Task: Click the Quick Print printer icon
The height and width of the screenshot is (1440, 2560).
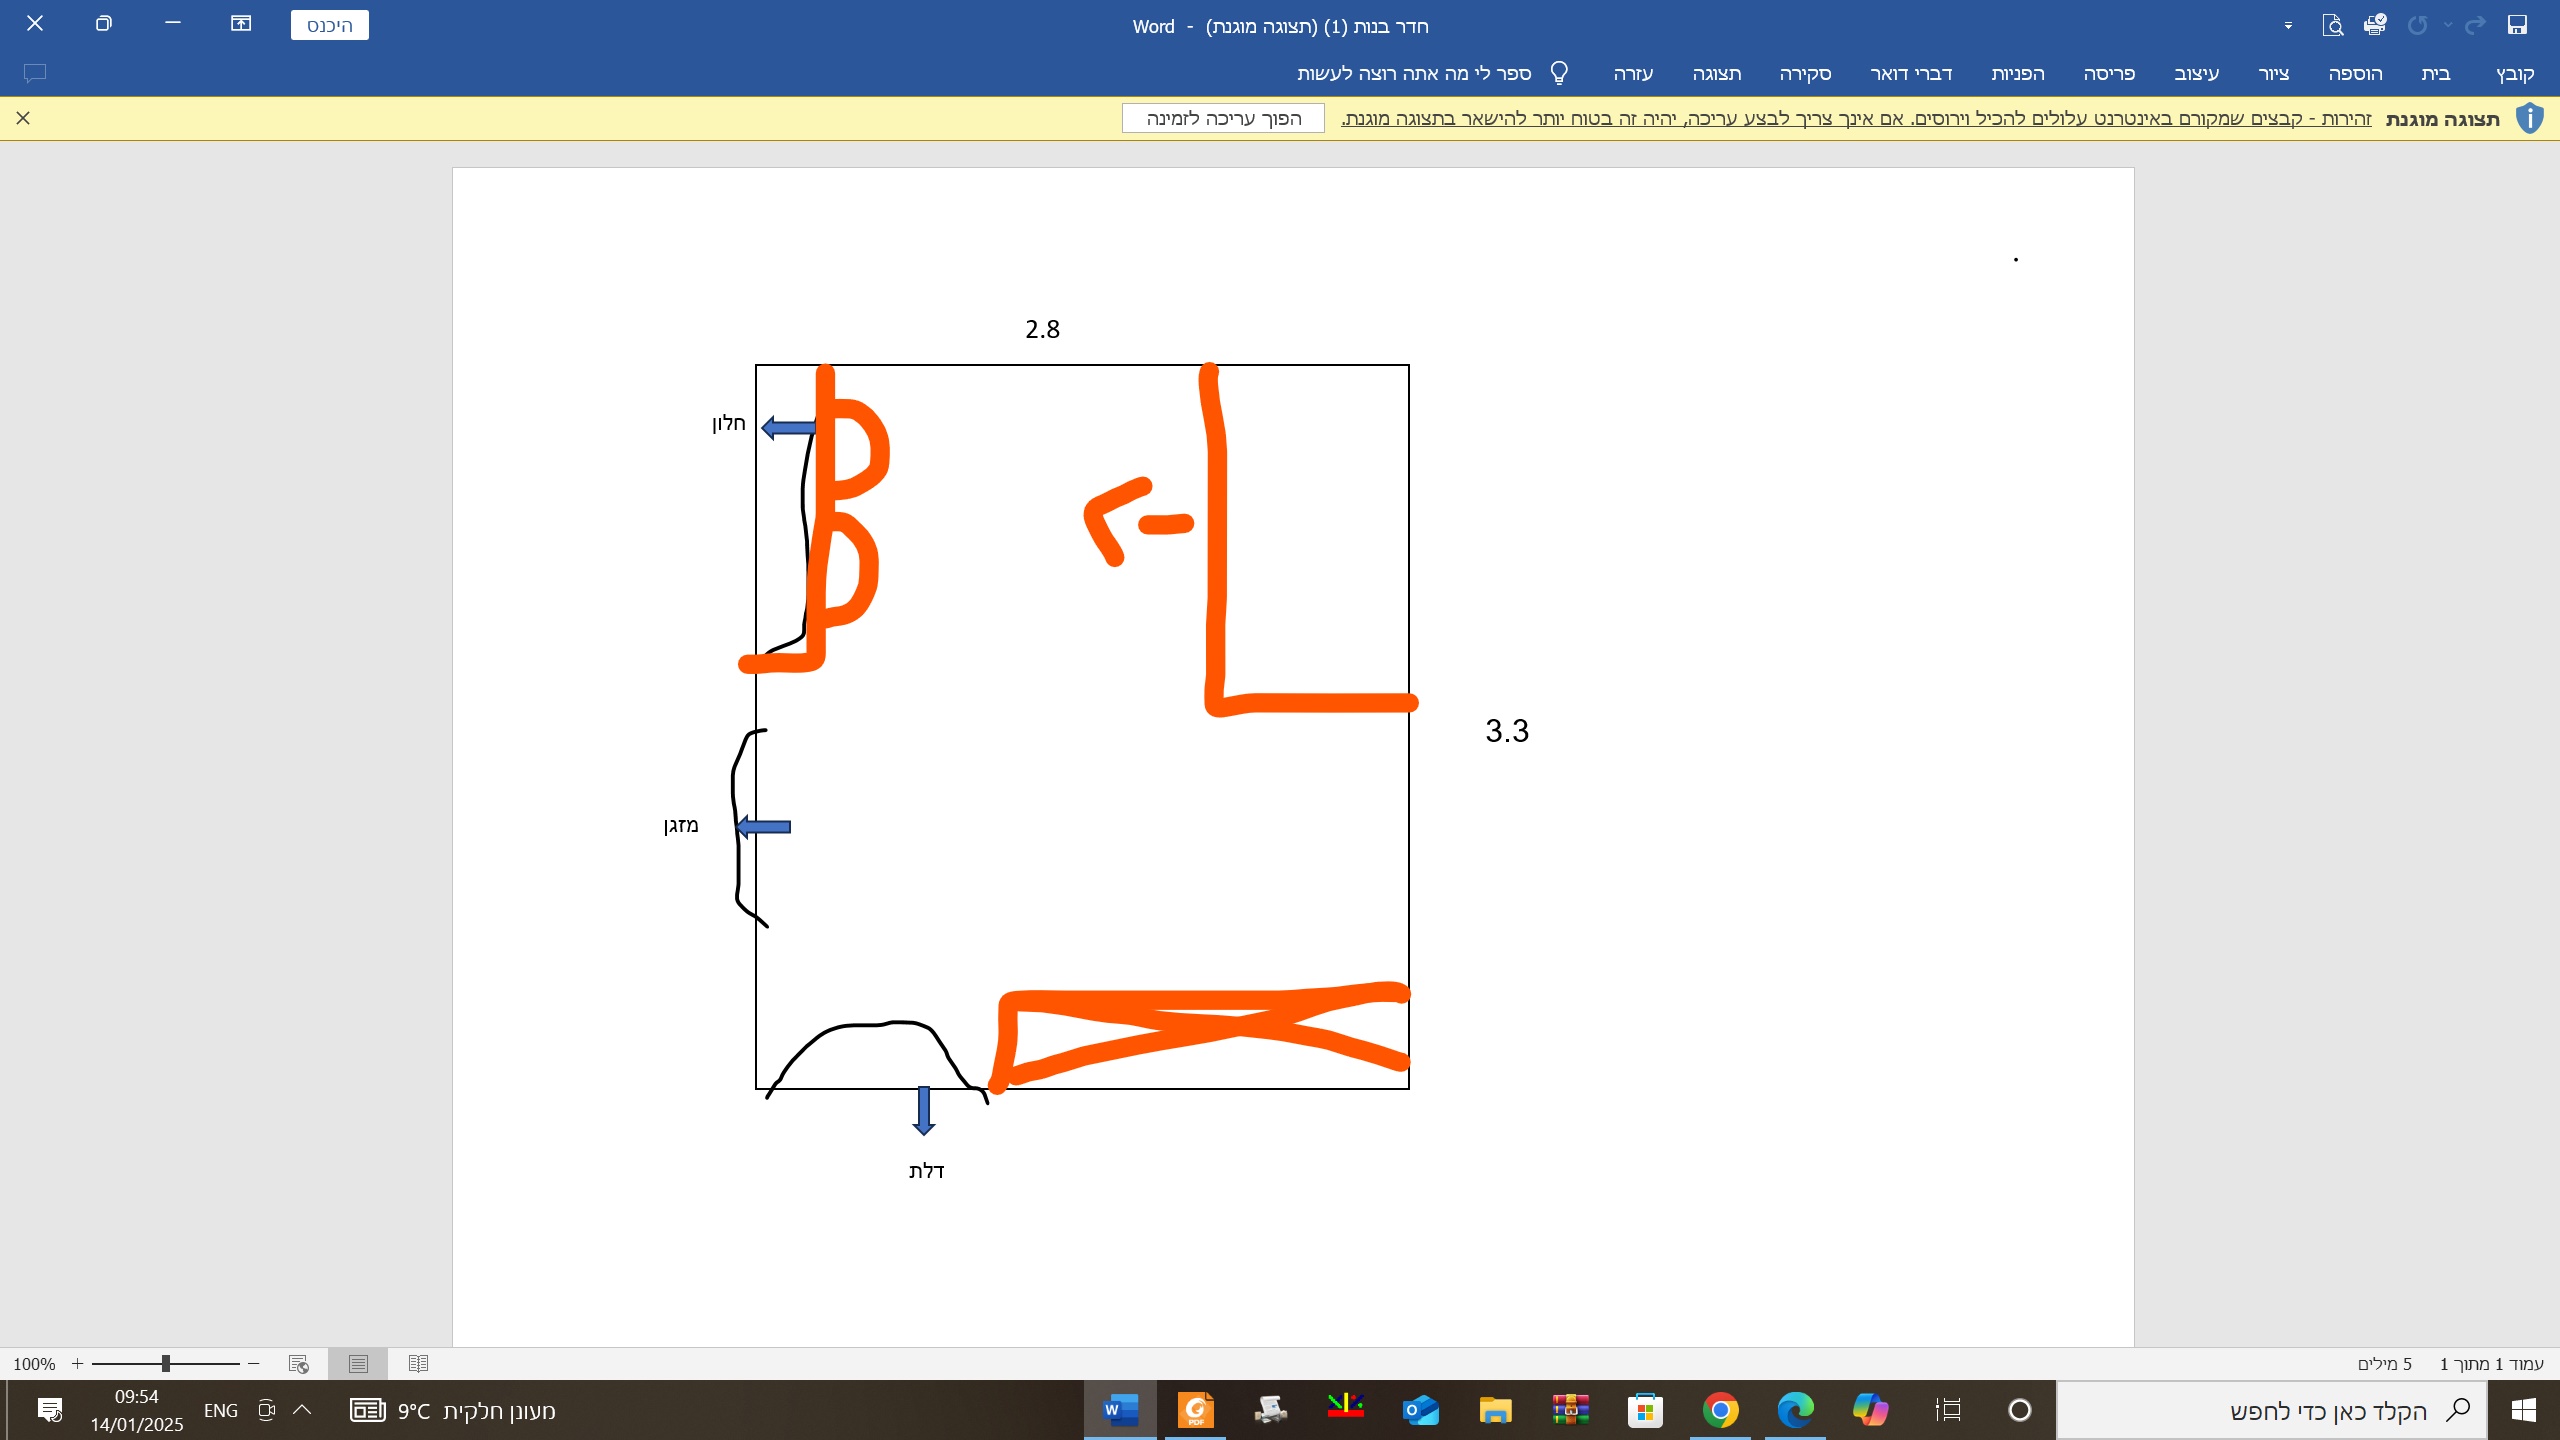Action: point(2375,25)
